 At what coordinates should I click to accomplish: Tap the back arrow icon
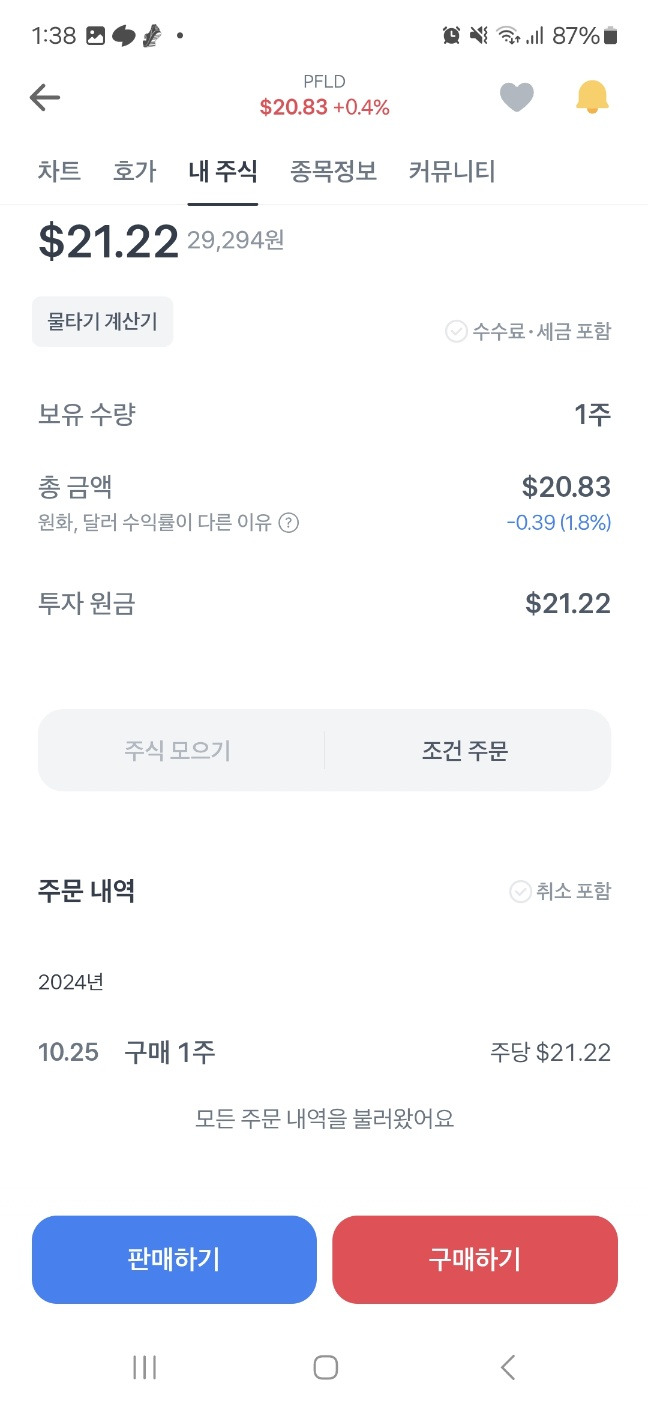point(45,97)
